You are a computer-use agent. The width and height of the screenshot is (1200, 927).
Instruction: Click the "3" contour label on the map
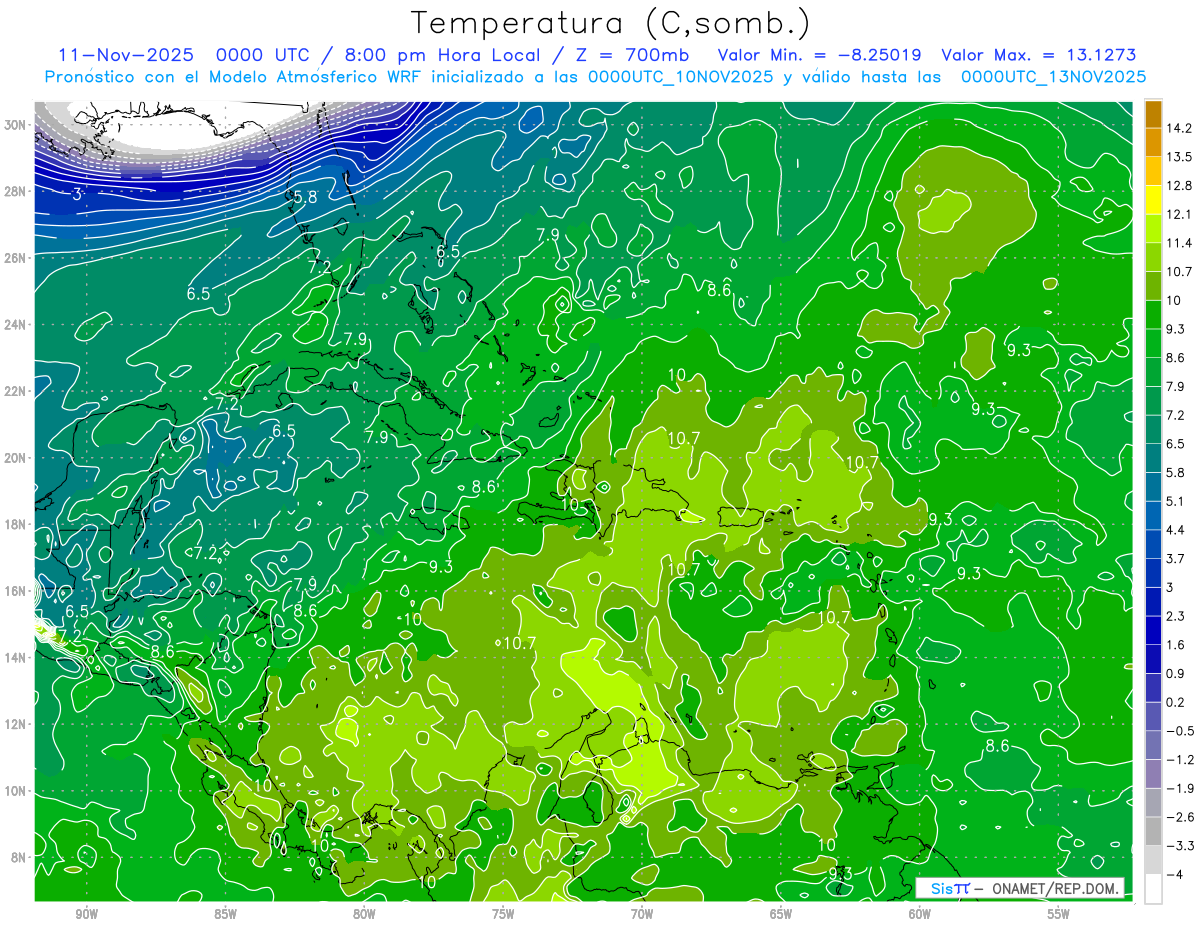pos(77,194)
